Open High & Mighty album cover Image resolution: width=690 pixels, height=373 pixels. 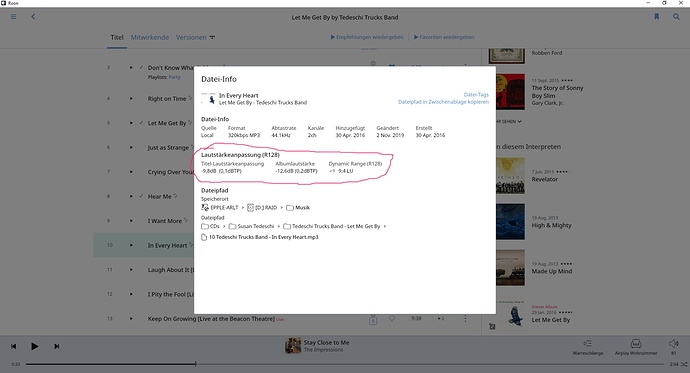coord(510,222)
